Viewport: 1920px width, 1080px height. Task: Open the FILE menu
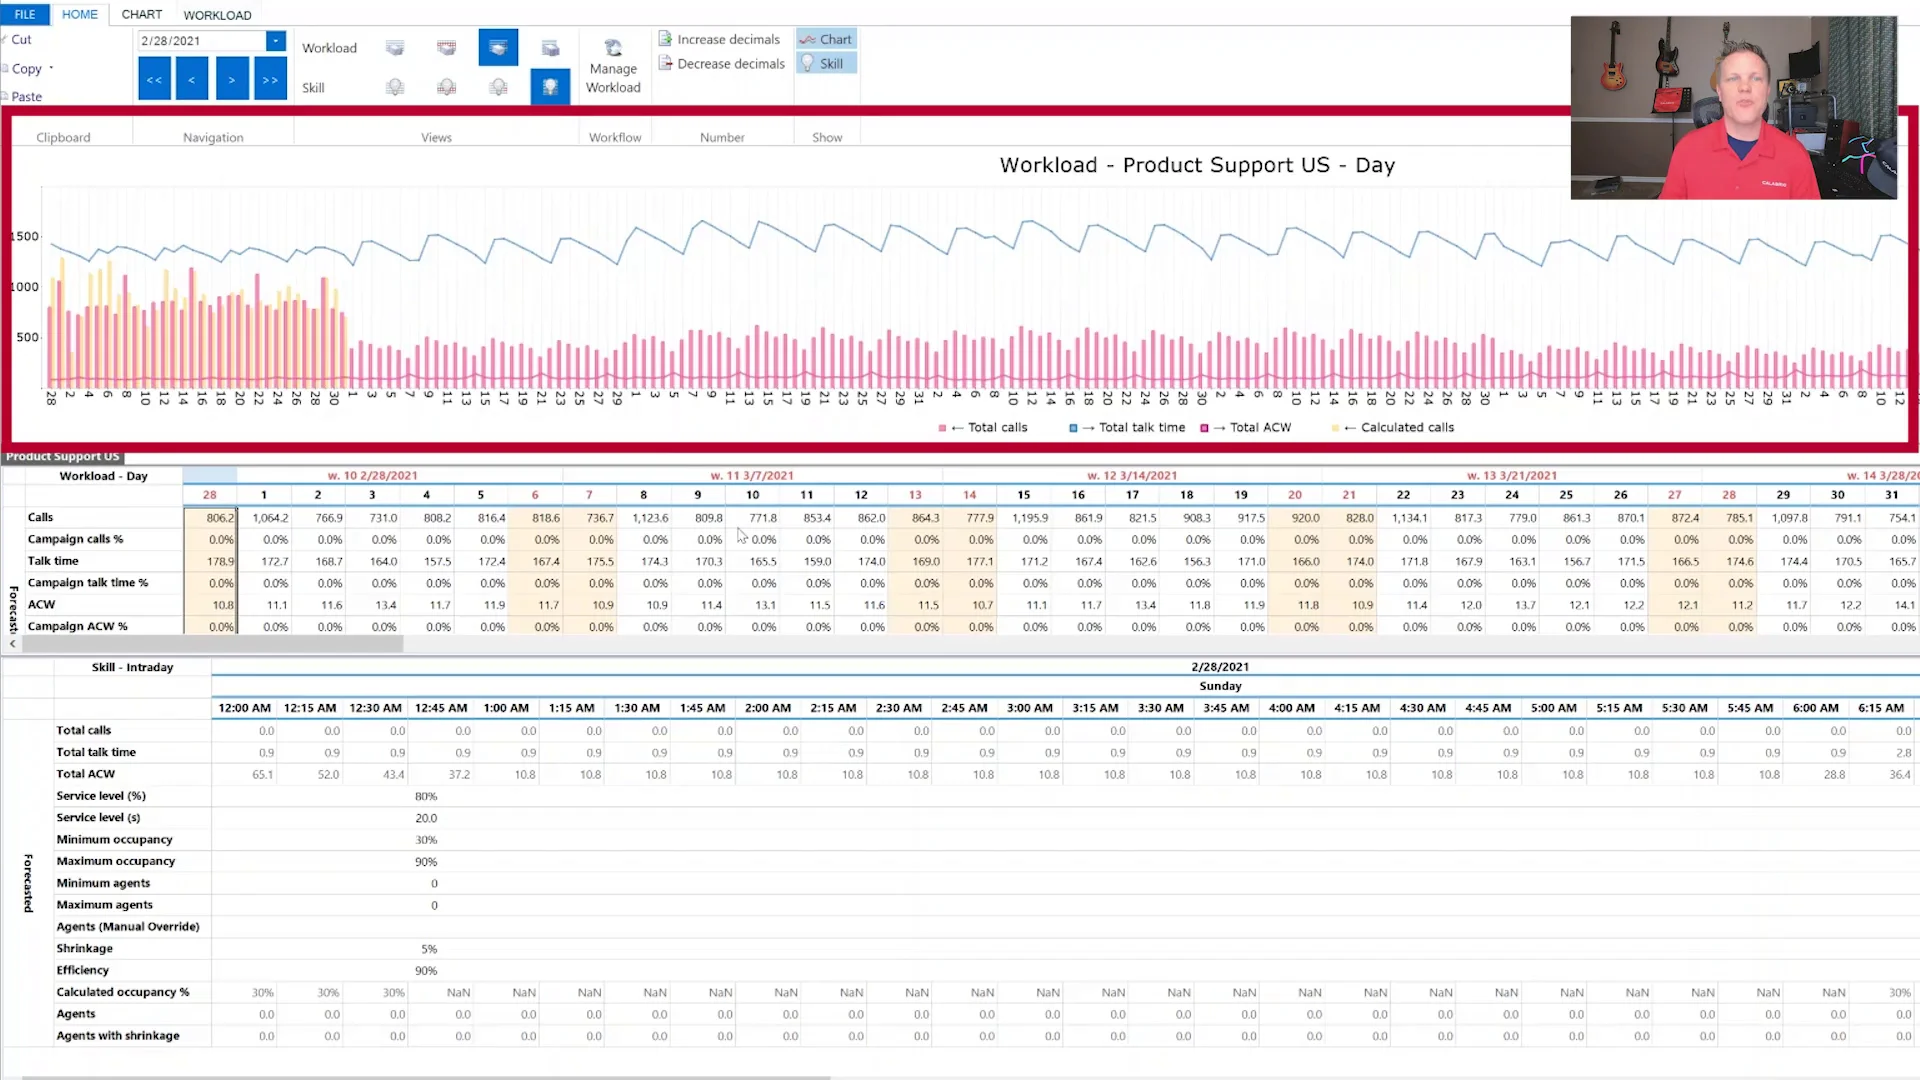click(25, 14)
